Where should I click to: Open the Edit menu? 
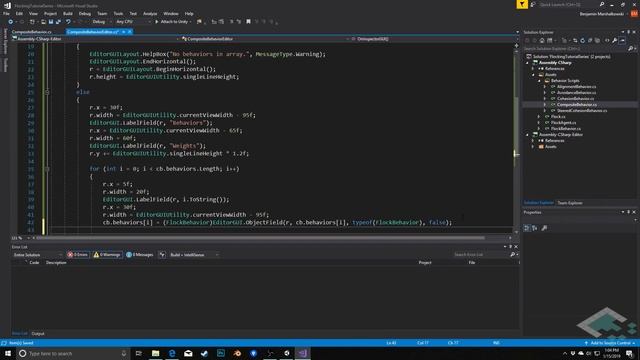(x=19, y=13)
